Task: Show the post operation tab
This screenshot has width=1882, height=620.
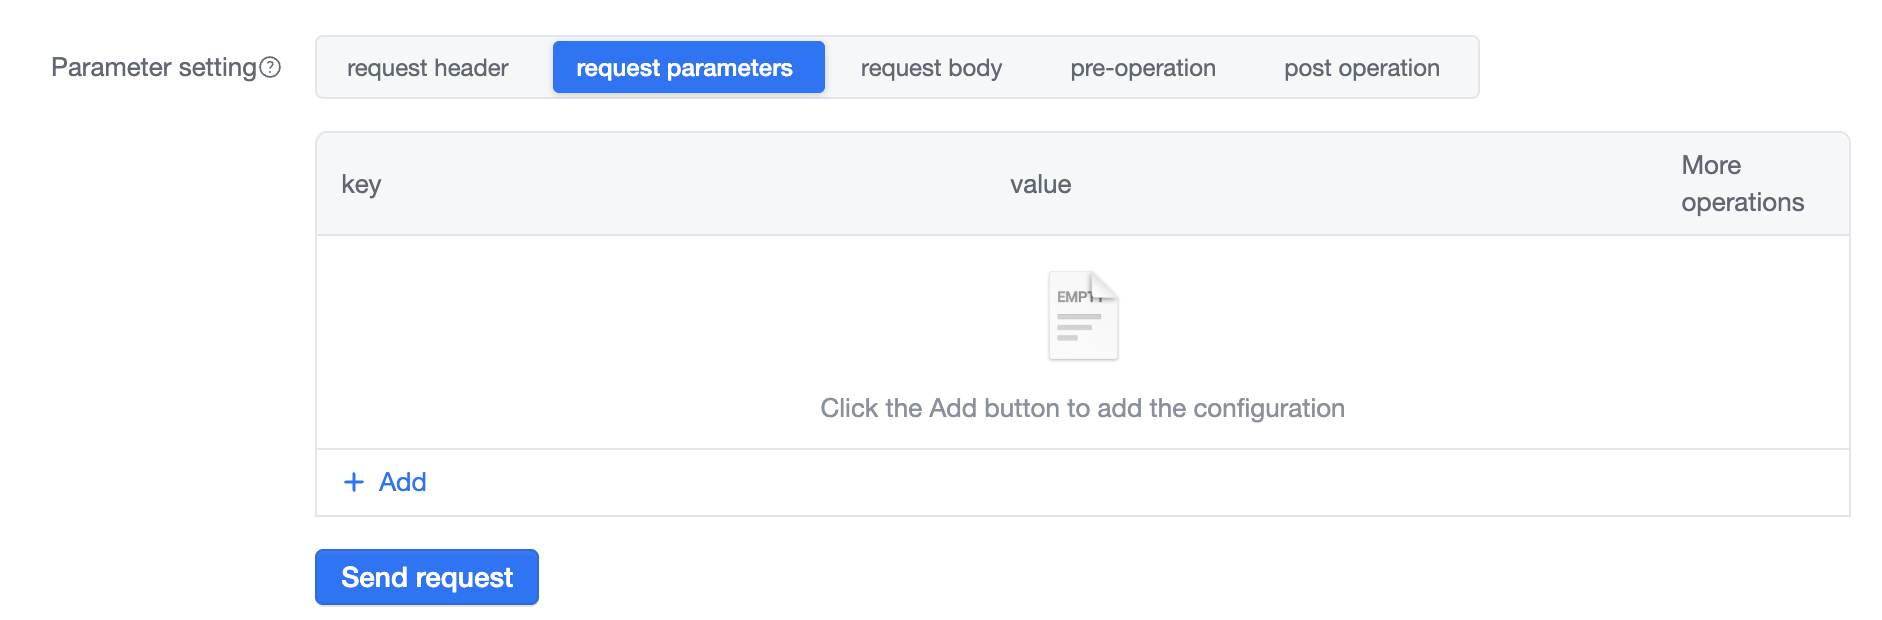Action: pyautogui.click(x=1362, y=68)
